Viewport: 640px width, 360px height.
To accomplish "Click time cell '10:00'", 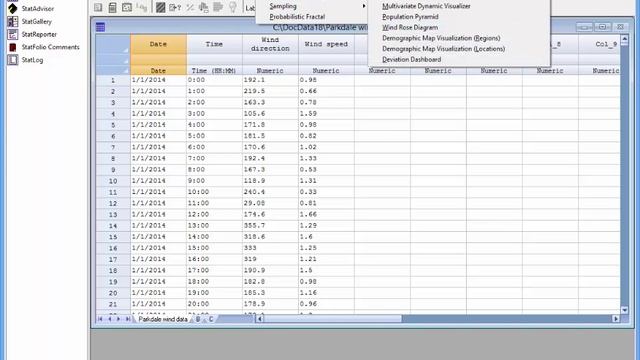I will click(x=214, y=192).
